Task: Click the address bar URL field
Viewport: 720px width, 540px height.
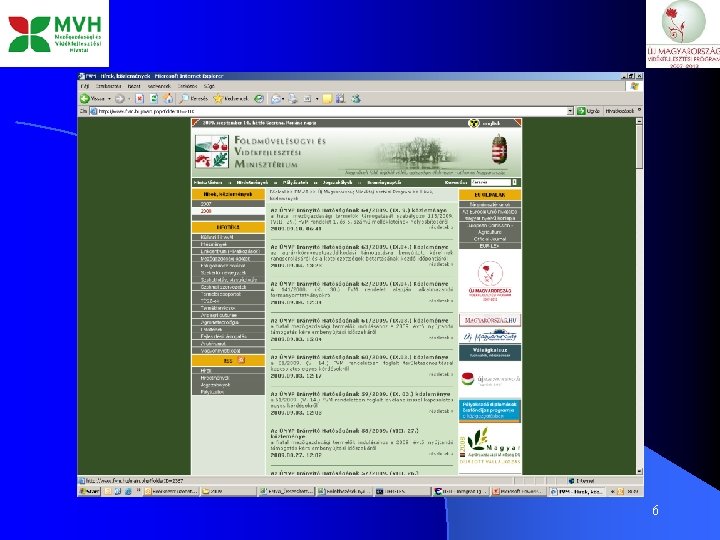Action: pos(328,111)
